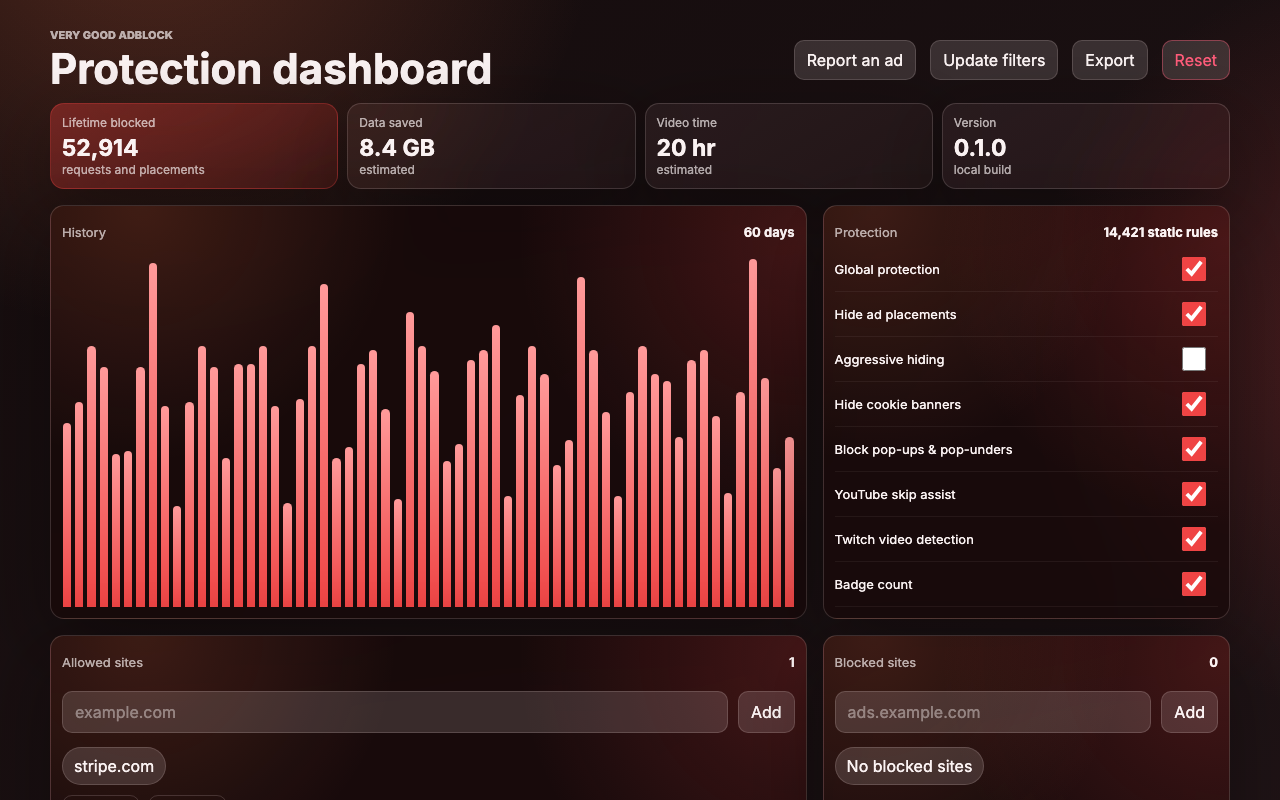This screenshot has height=800, width=1280.
Task: Click the Blocked sites heading
Action: 875,662
